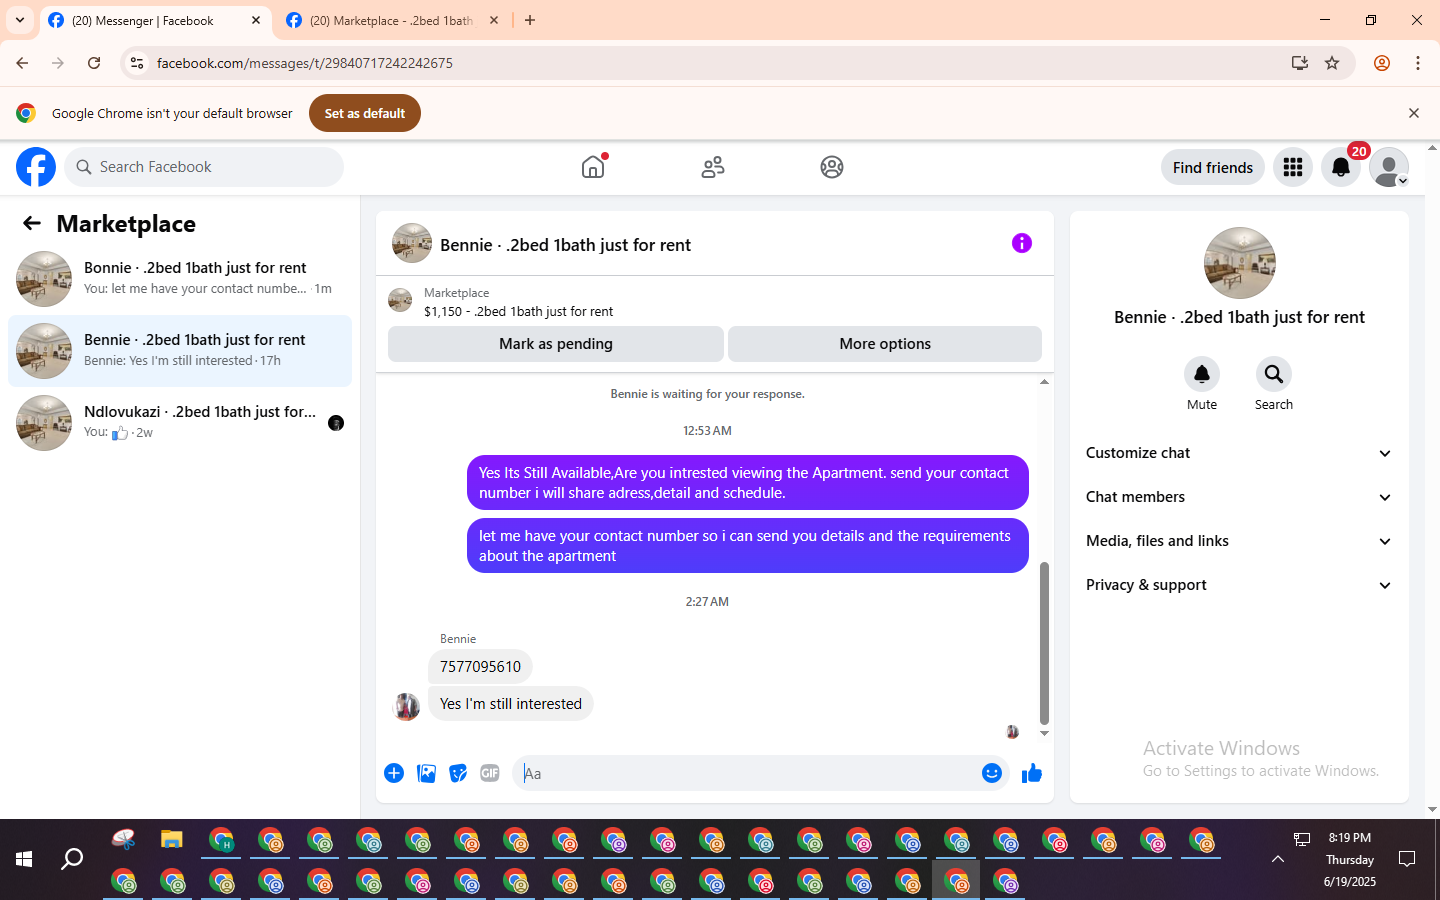Bookmark this page with the star icon
The width and height of the screenshot is (1440, 900).
point(1332,63)
